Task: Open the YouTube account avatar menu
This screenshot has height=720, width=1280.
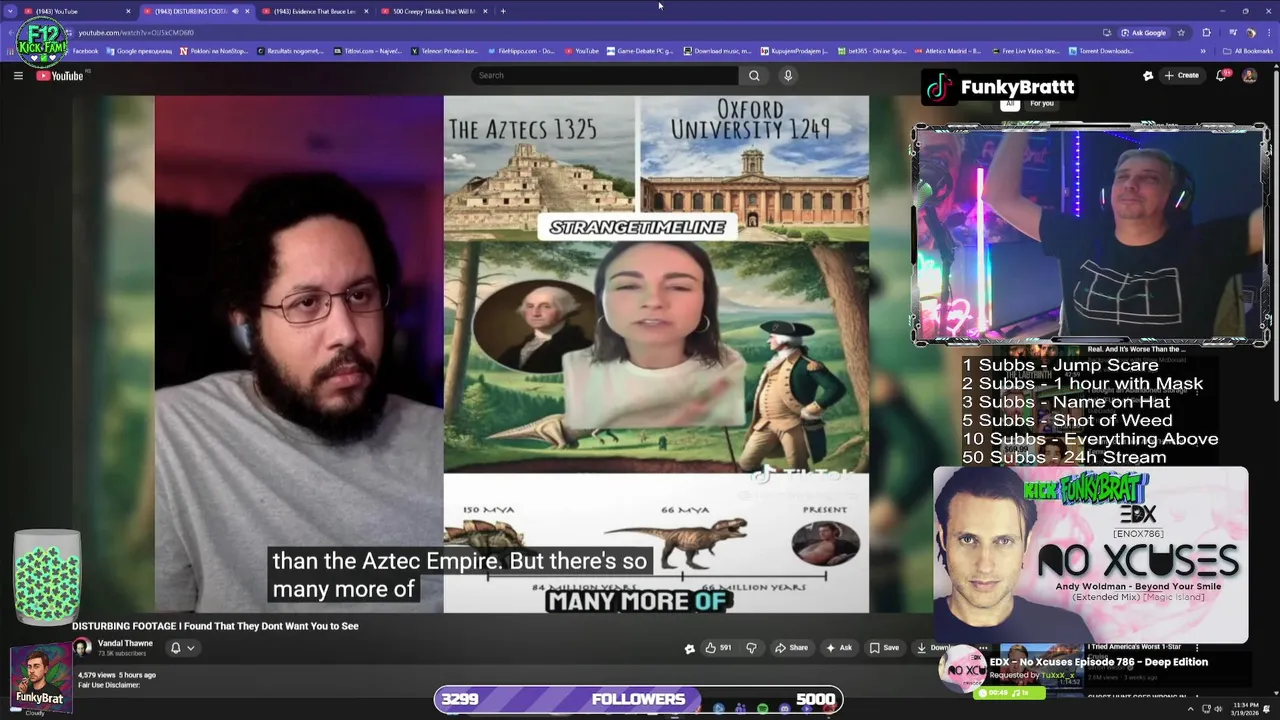Action: pyautogui.click(x=1249, y=75)
